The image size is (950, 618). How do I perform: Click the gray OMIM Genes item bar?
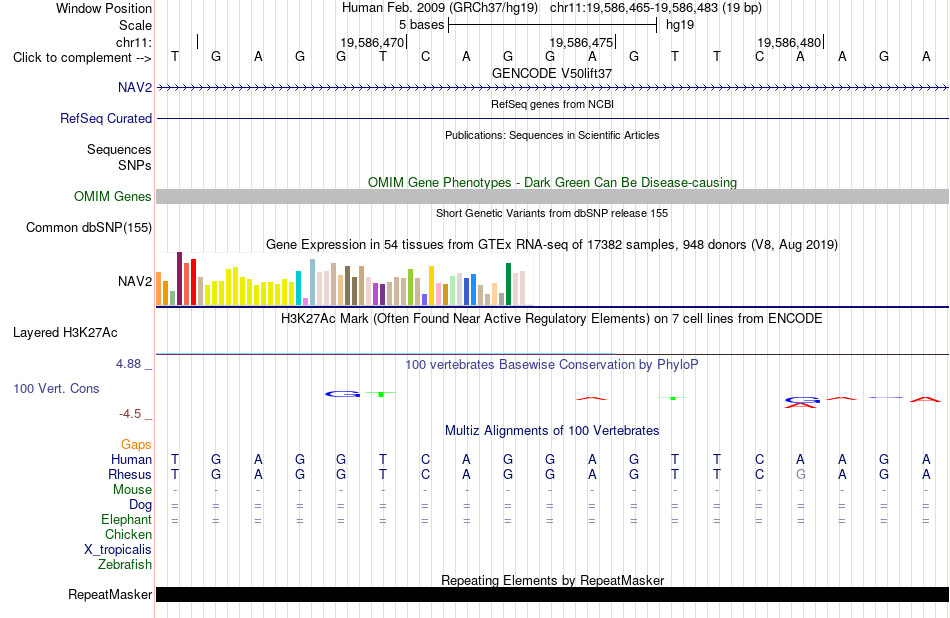click(552, 196)
